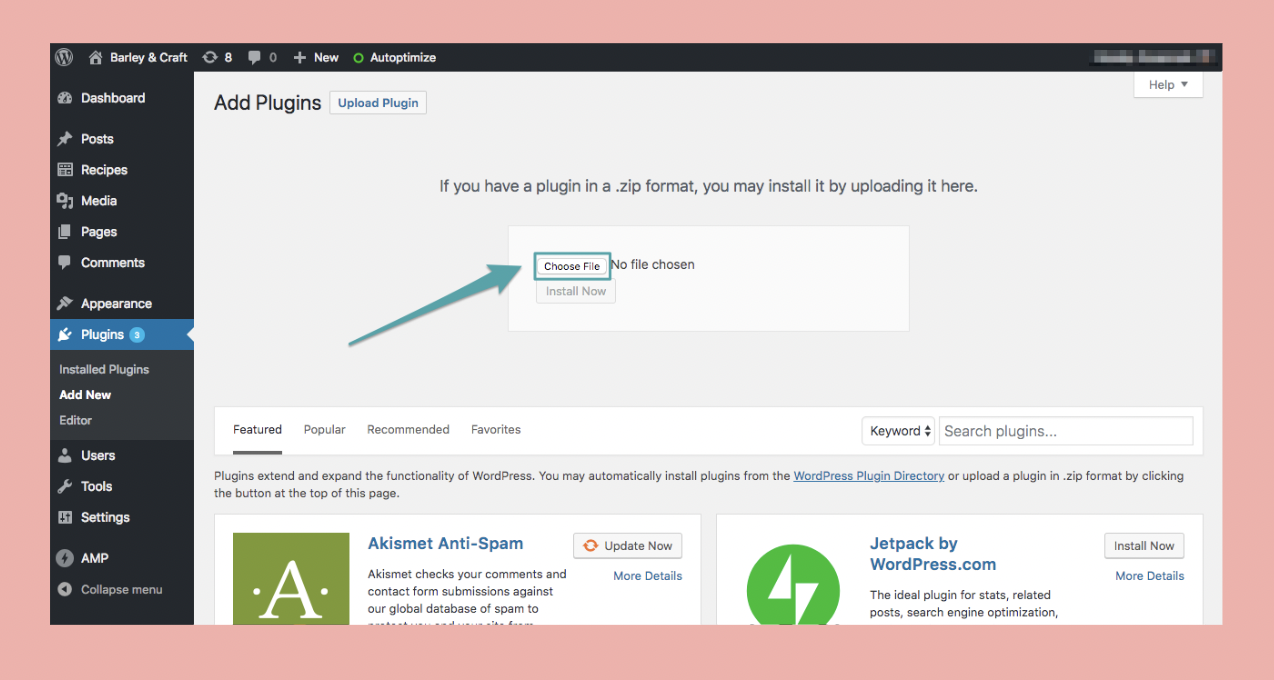Image resolution: width=1274 pixels, height=680 pixels.
Task: Switch to the Popular tab
Action: tap(324, 430)
